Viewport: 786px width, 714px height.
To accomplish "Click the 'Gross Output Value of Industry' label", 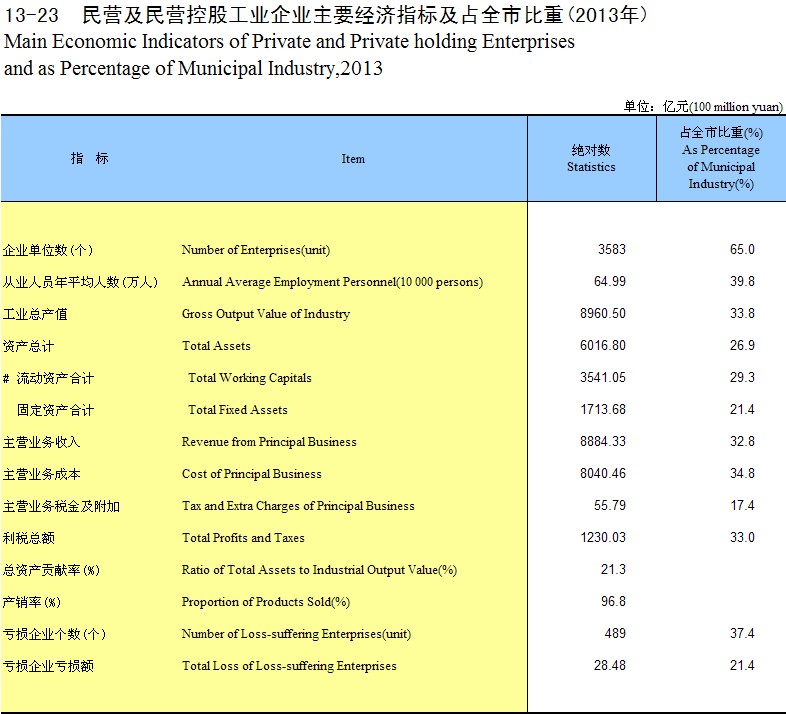I will [266, 314].
